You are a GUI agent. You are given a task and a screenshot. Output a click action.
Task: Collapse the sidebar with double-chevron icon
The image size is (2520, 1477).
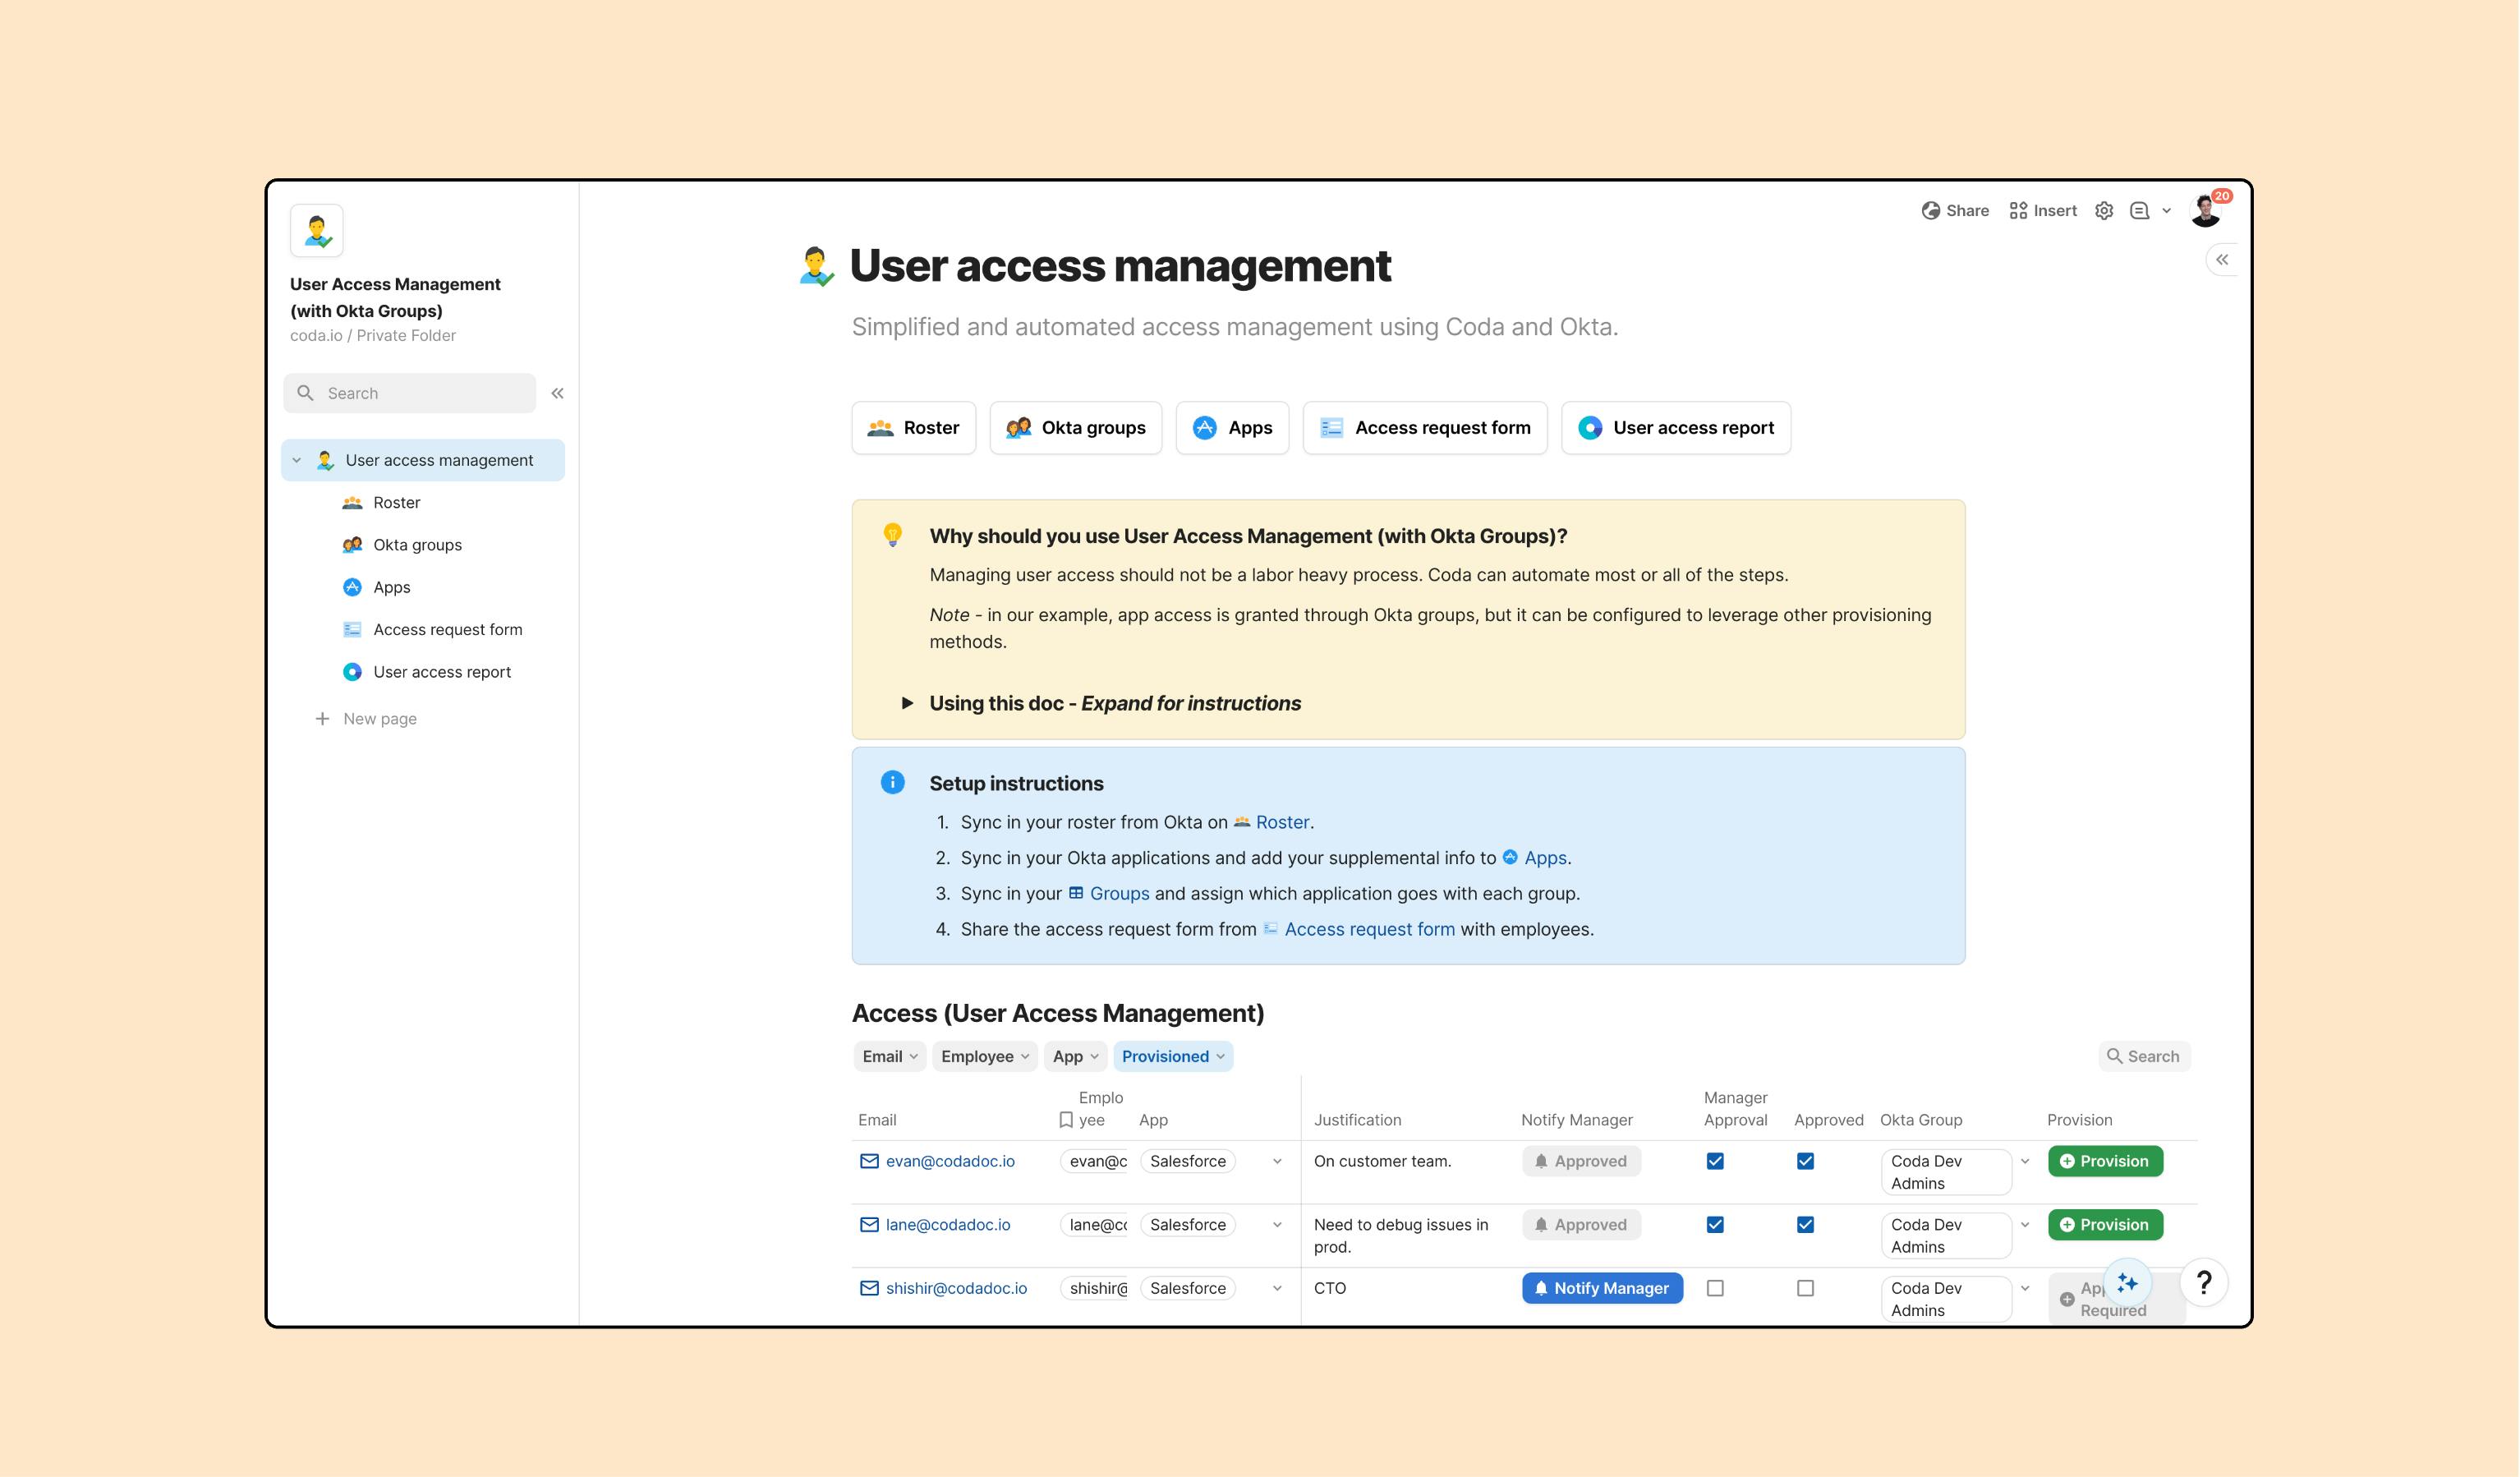click(558, 393)
